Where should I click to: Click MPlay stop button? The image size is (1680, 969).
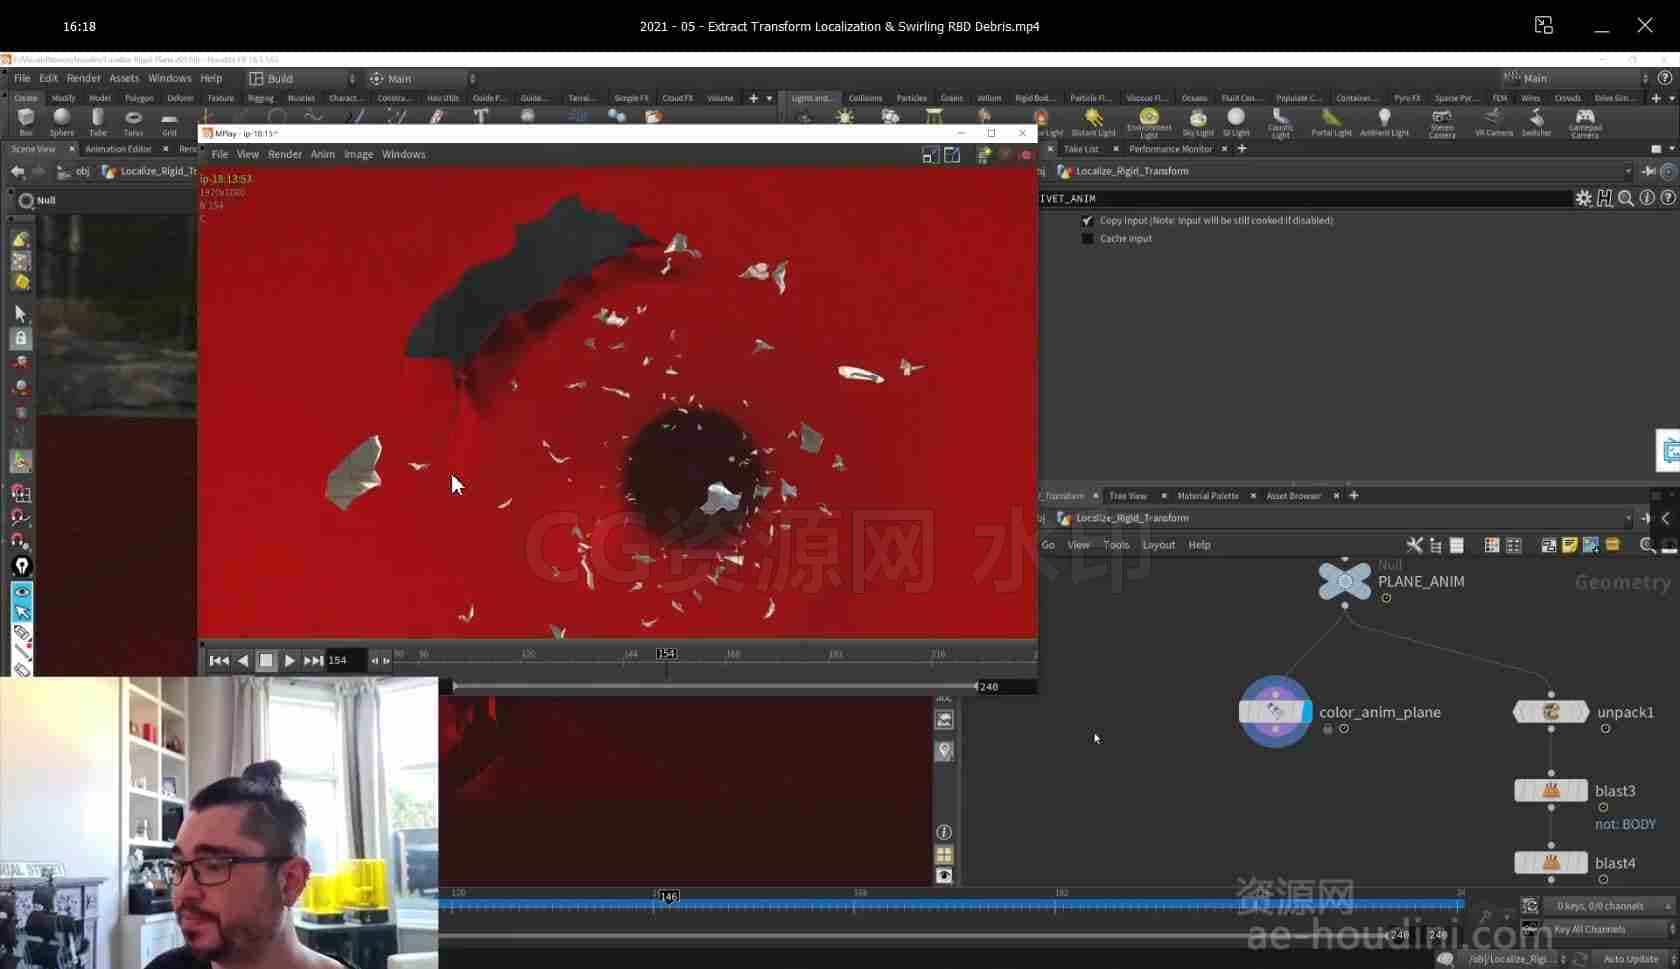[x=266, y=660]
